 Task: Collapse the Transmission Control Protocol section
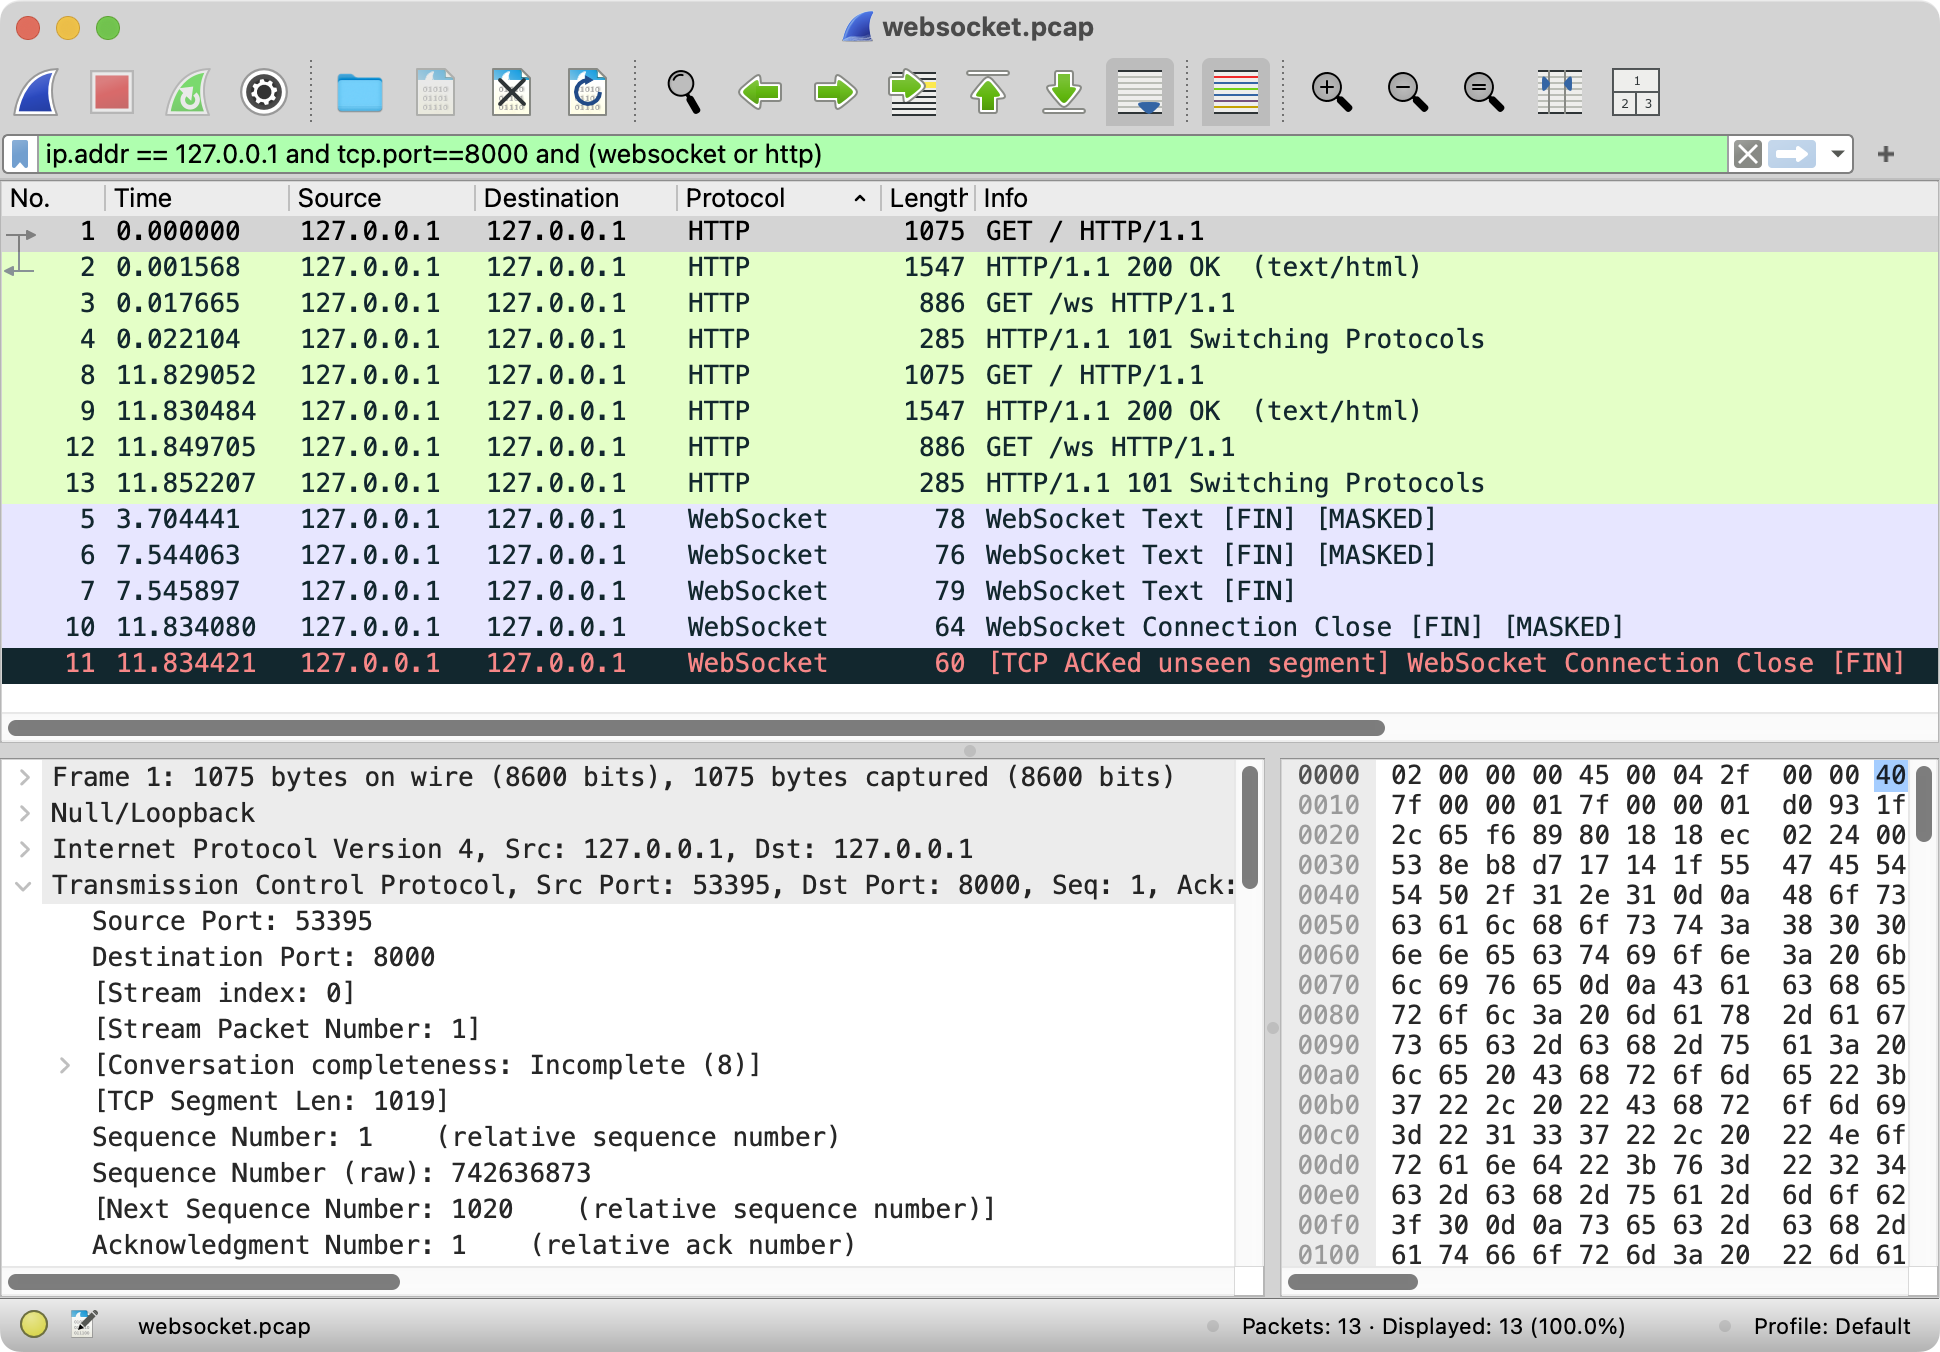click(25, 885)
